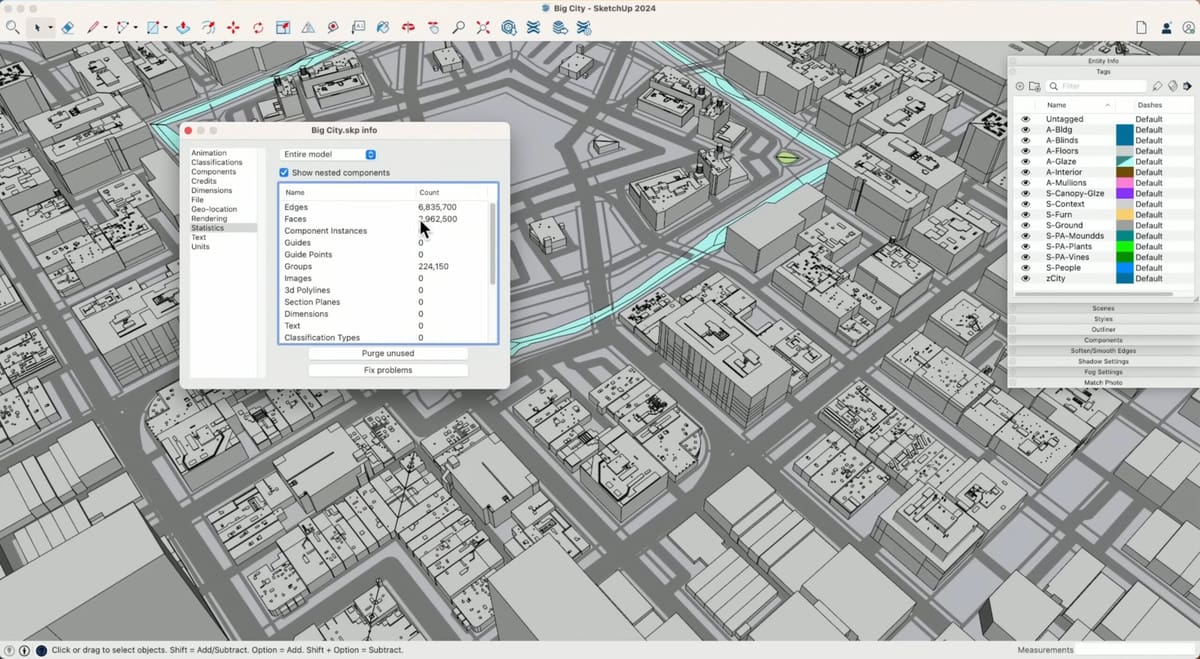Select the Rectangle shape tool

pyautogui.click(x=153, y=28)
